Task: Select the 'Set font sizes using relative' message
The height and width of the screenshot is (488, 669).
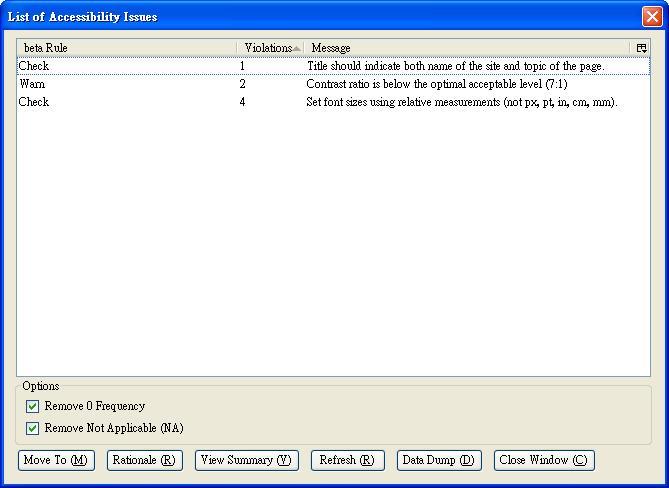Action: point(462,102)
